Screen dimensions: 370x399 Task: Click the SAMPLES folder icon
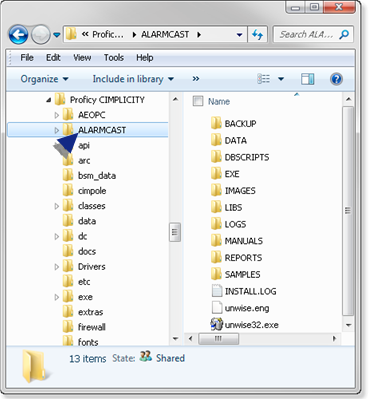[216, 274]
